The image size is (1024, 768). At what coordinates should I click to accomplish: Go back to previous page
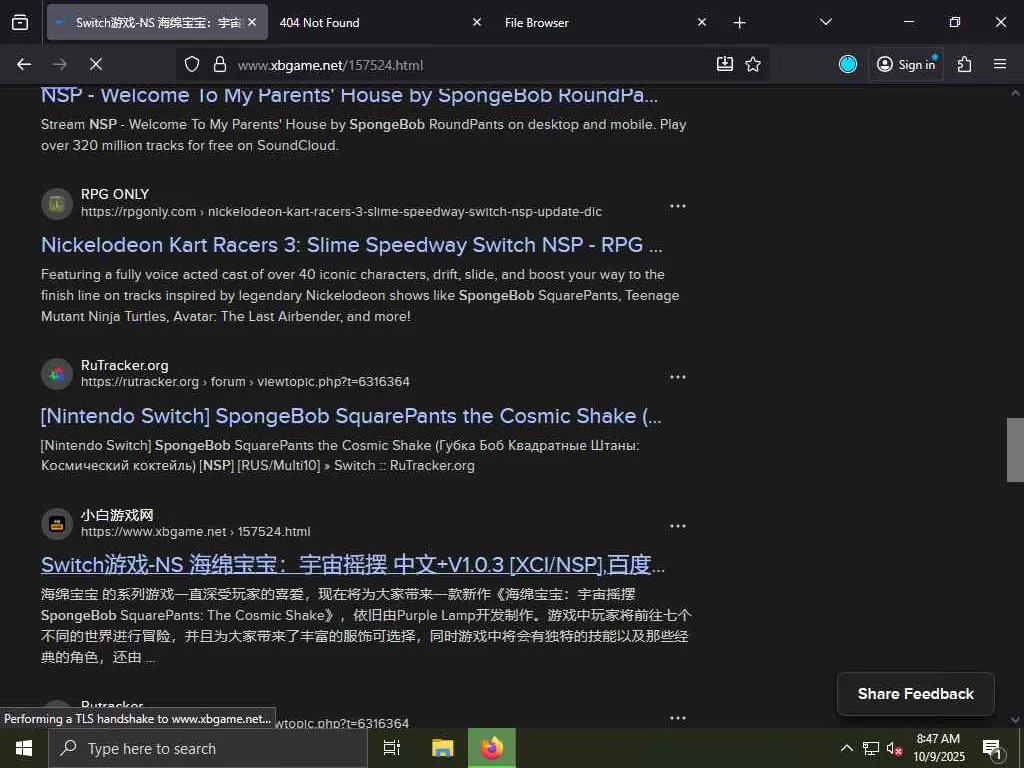point(24,64)
